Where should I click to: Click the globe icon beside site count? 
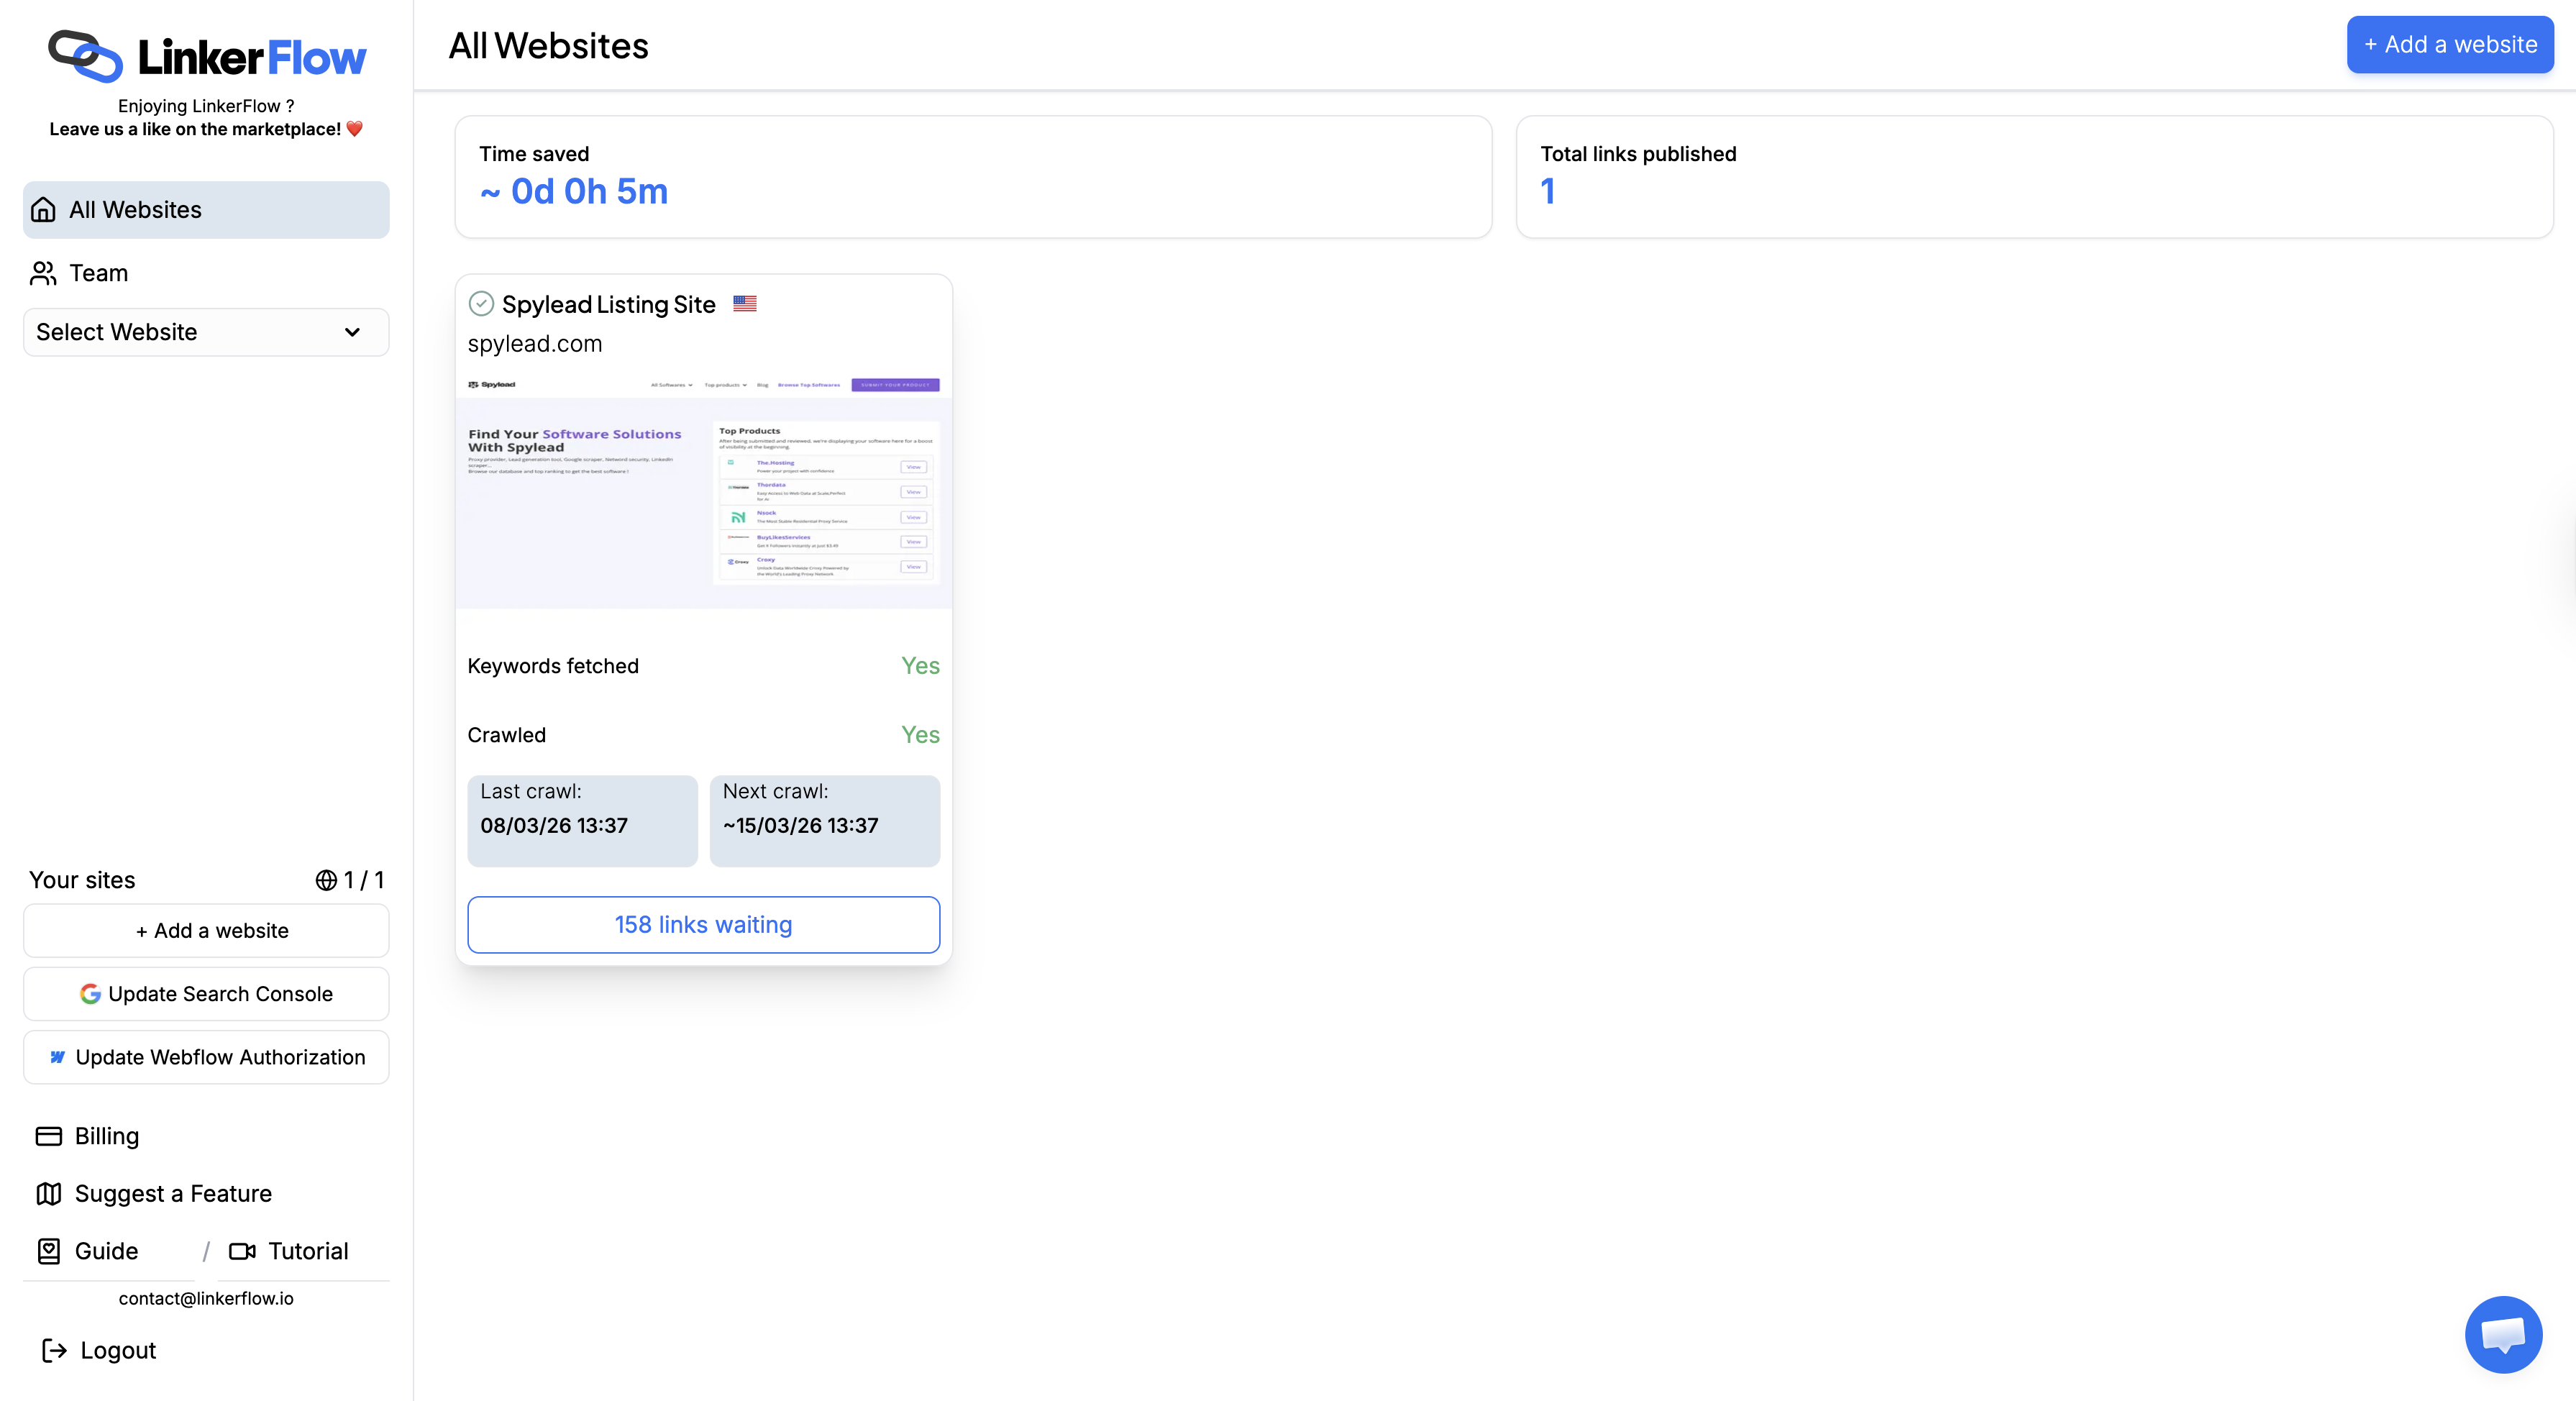pos(326,880)
